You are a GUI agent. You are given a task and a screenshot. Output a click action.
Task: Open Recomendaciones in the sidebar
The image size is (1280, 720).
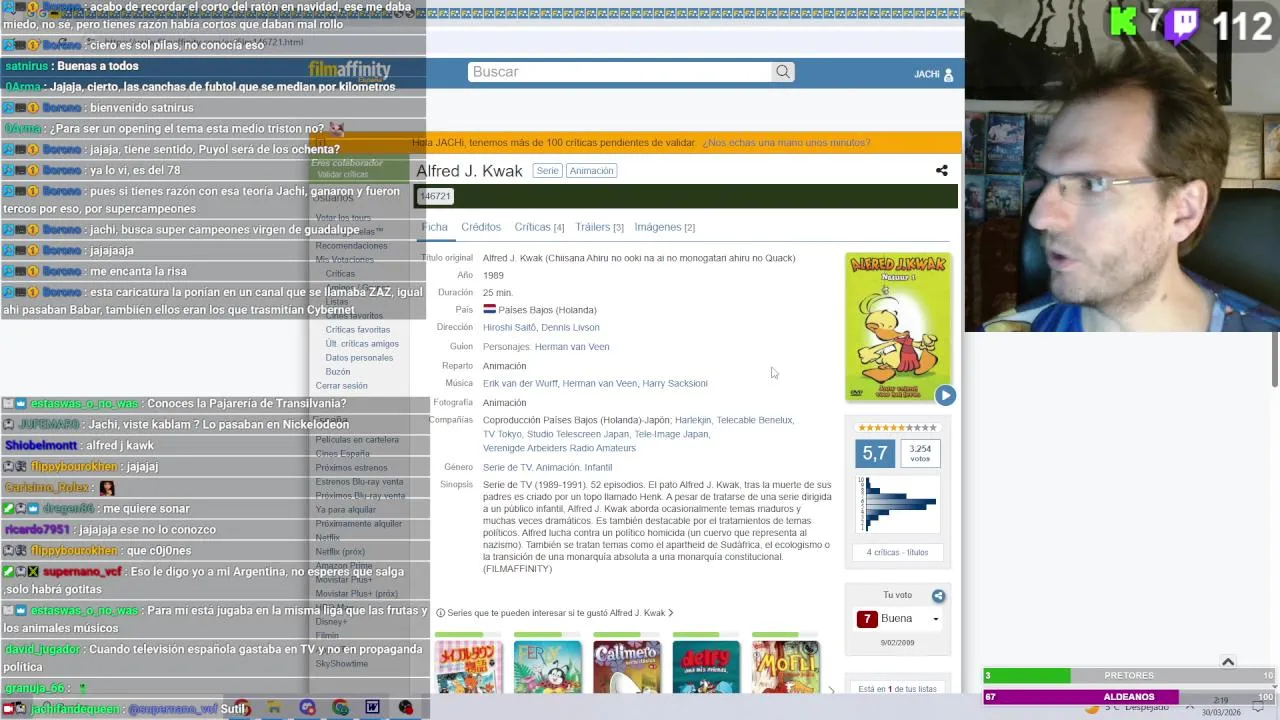pyautogui.click(x=351, y=246)
